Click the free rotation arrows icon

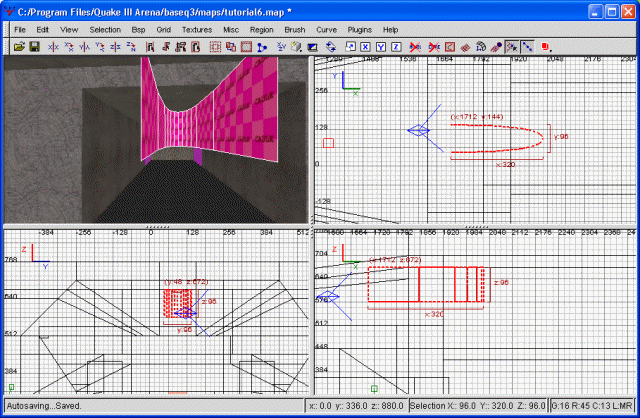pyautogui.click(x=331, y=47)
